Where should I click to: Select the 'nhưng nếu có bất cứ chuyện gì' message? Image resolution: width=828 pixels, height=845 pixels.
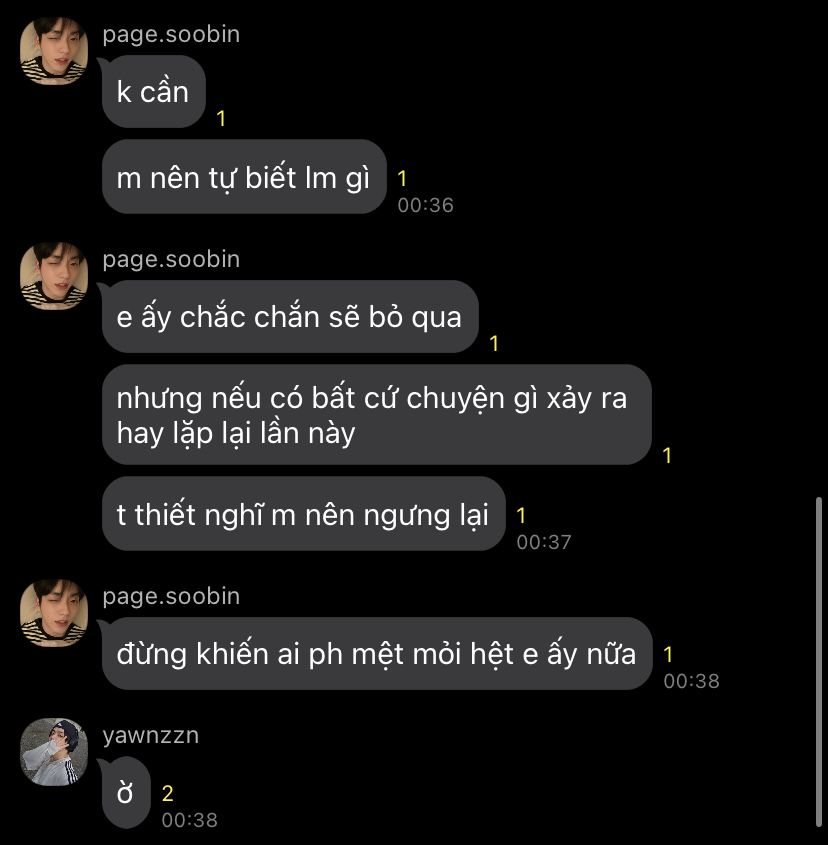pos(377,414)
